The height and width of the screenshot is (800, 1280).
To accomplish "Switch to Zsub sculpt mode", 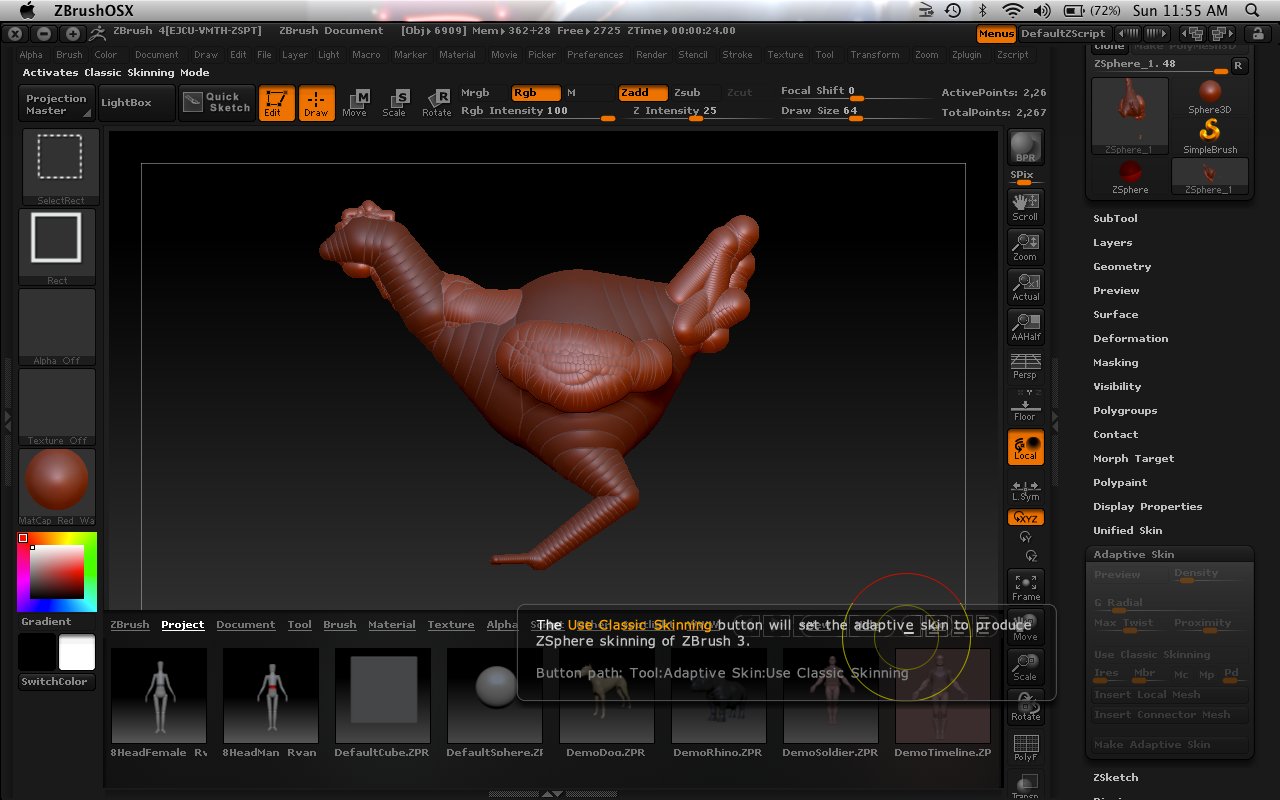I will [687, 93].
